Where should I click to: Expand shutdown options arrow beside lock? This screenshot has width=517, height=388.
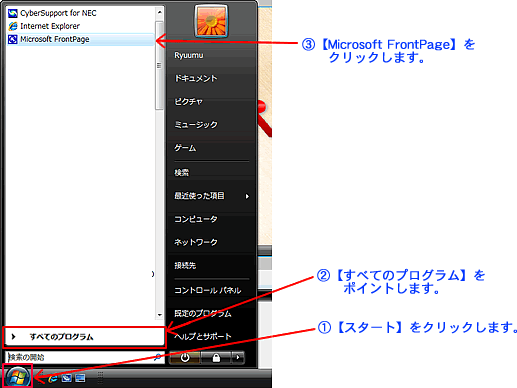click(x=238, y=358)
